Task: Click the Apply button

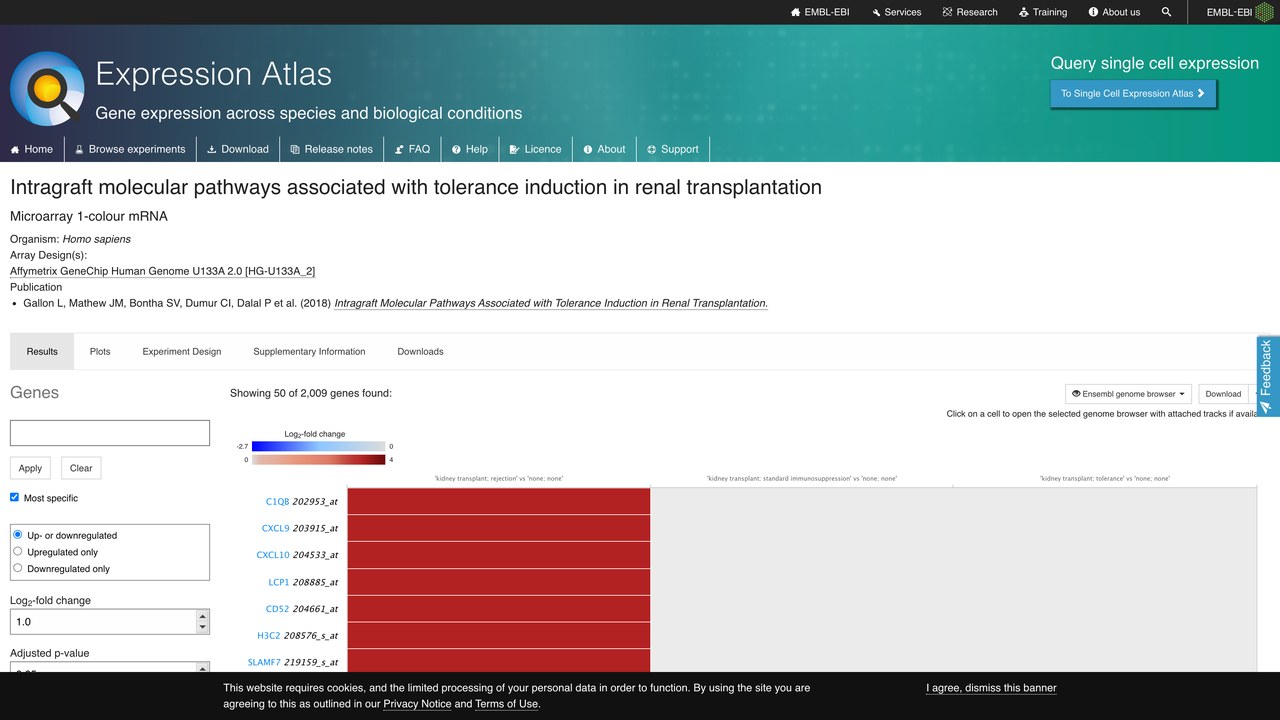Action: tap(30, 468)
